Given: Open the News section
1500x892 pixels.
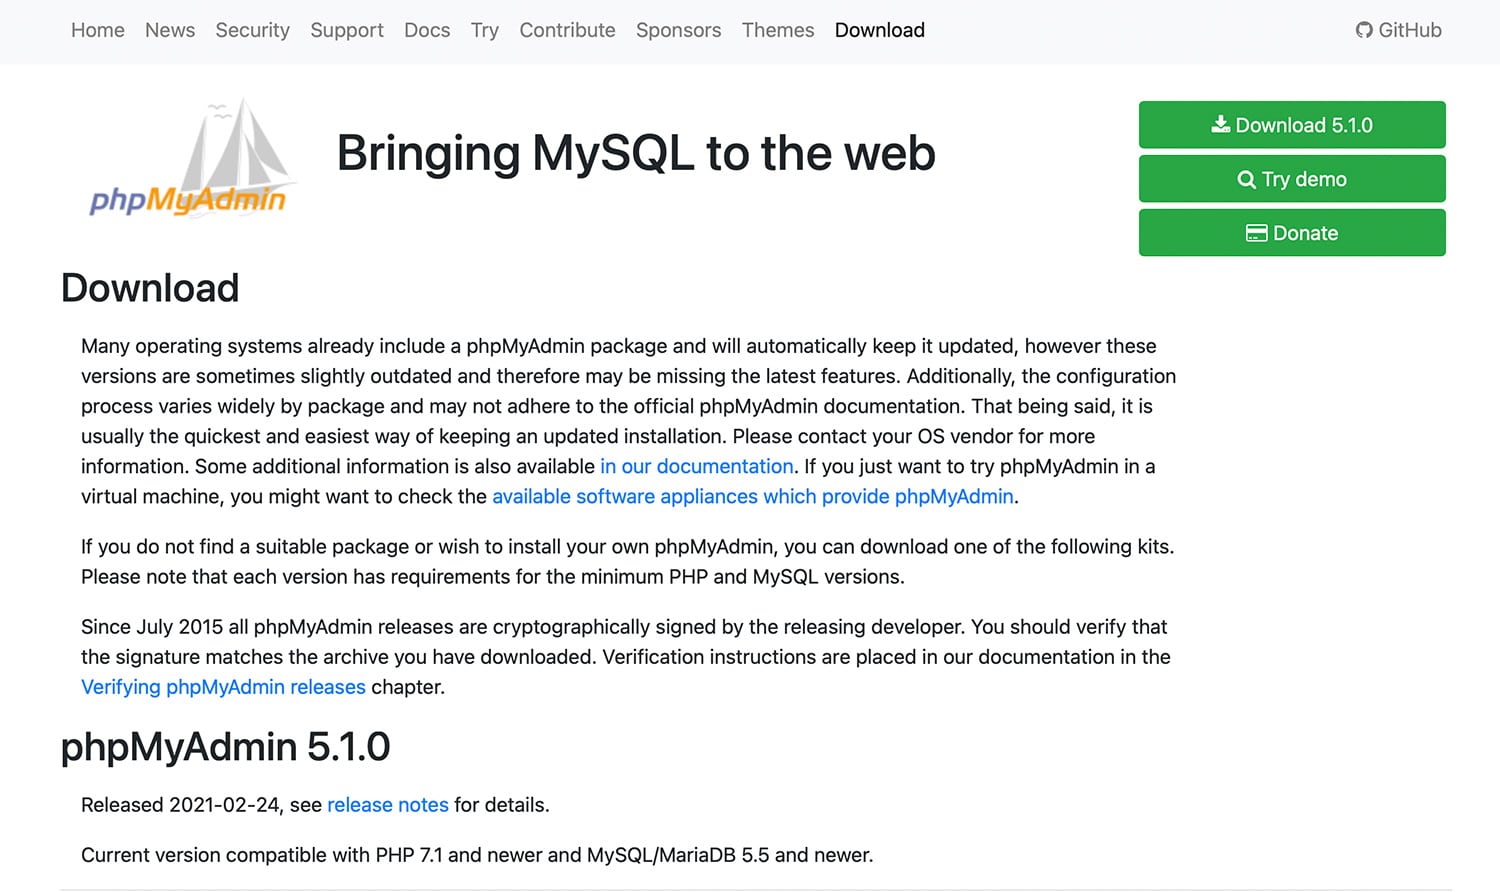Looking at the screenshot, I should (169, 30).
